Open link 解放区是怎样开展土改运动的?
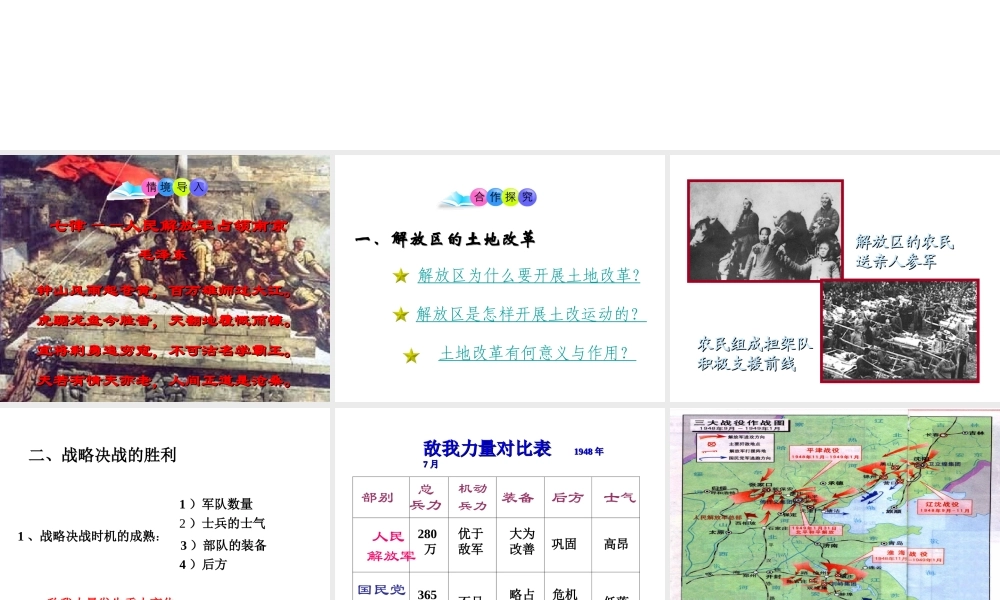This screenshot has height=600, width=1000. click(x=531, y=314)
